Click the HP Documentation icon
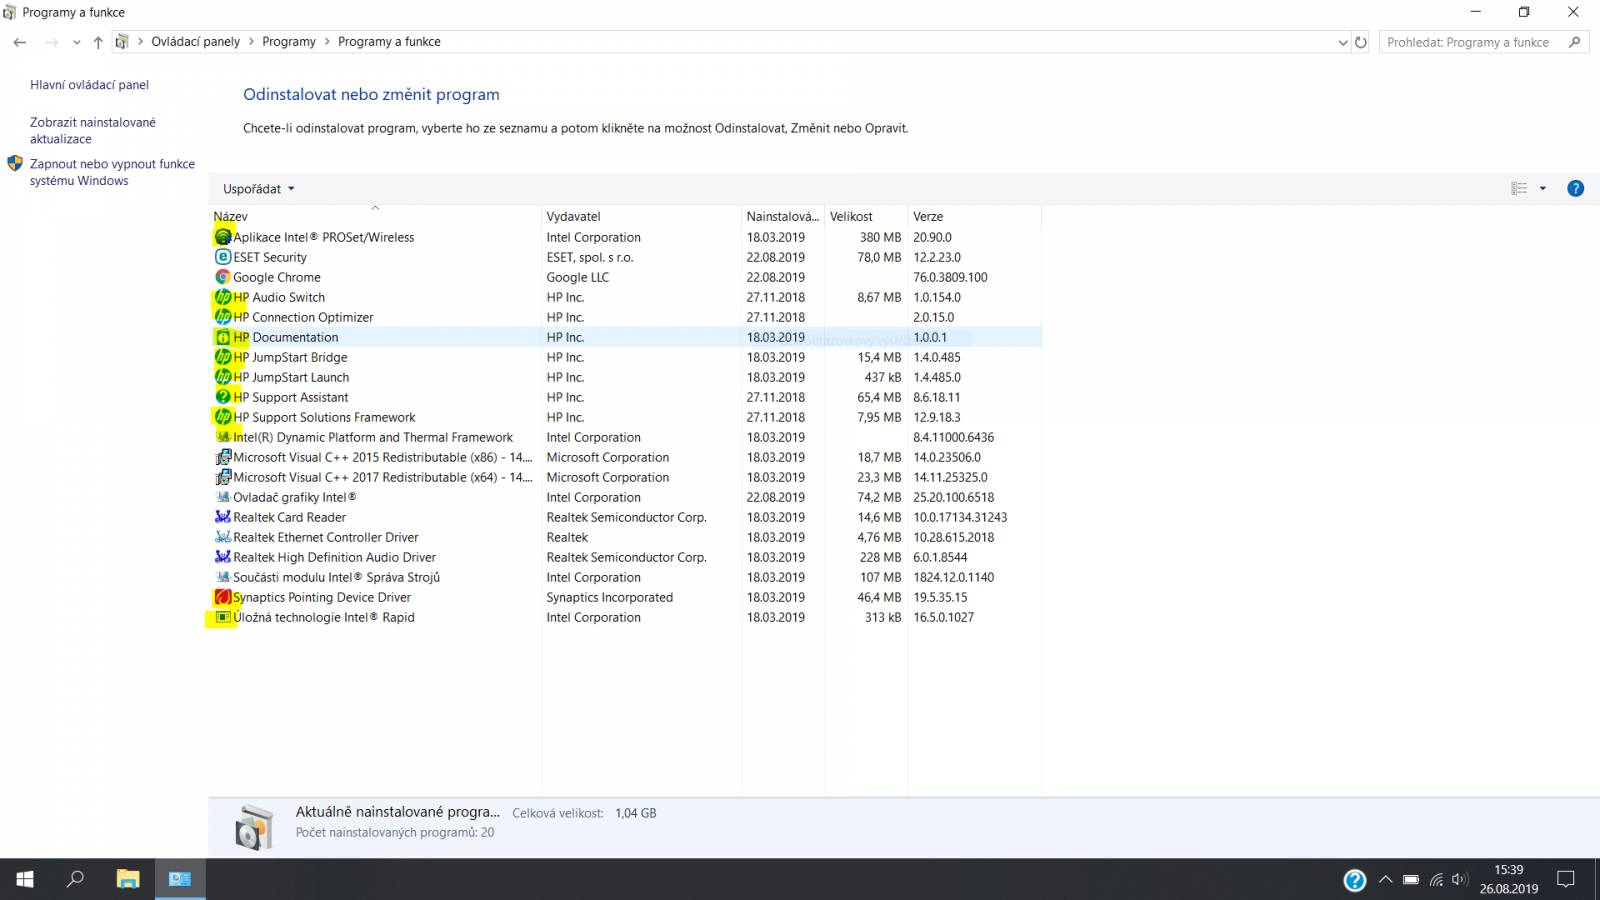The image size is (1600, 900). [x=223, y=337]
